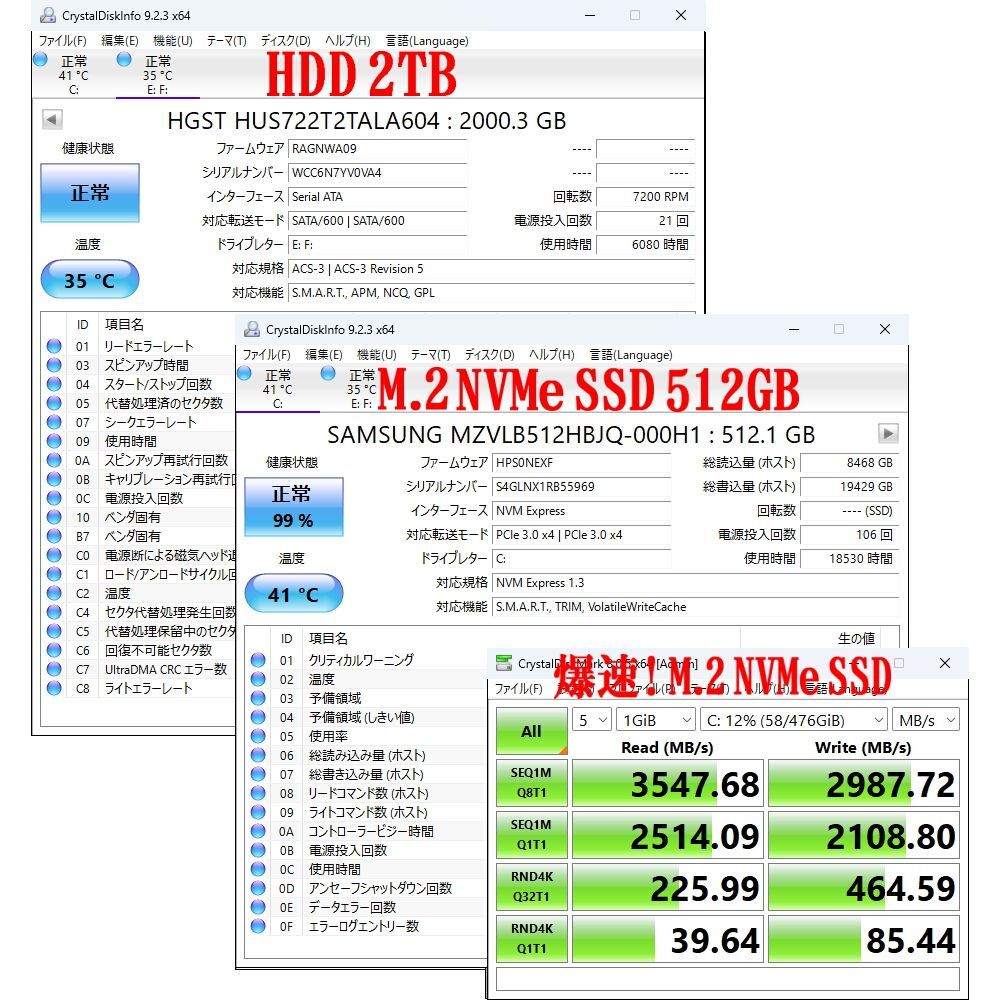Click the C: drive status orb in SSD window
The height and width of the screenshot is (1000, 1000).
pos(244,374)
